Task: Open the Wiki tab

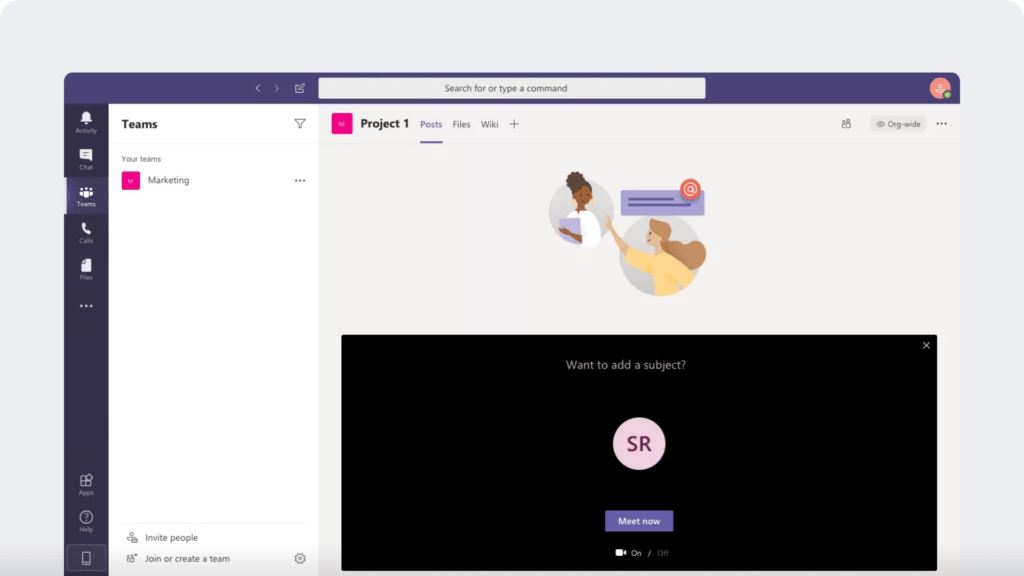Action: 489,124
